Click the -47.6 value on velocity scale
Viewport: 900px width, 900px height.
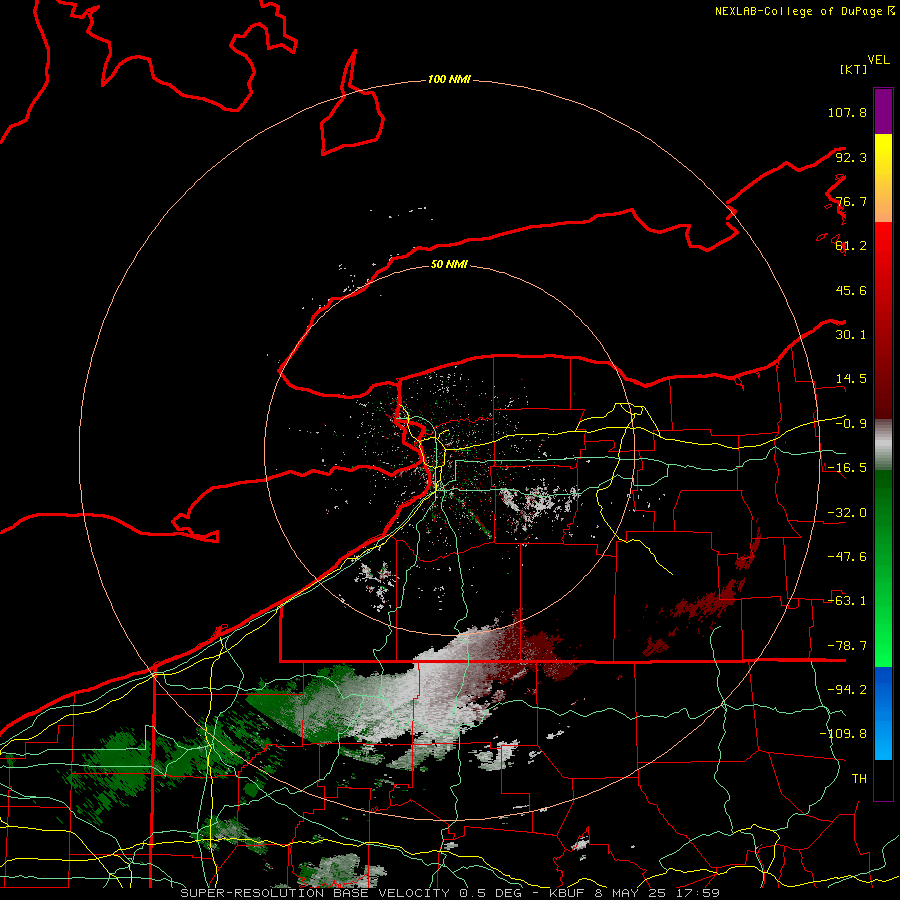[x=847, y=557]
